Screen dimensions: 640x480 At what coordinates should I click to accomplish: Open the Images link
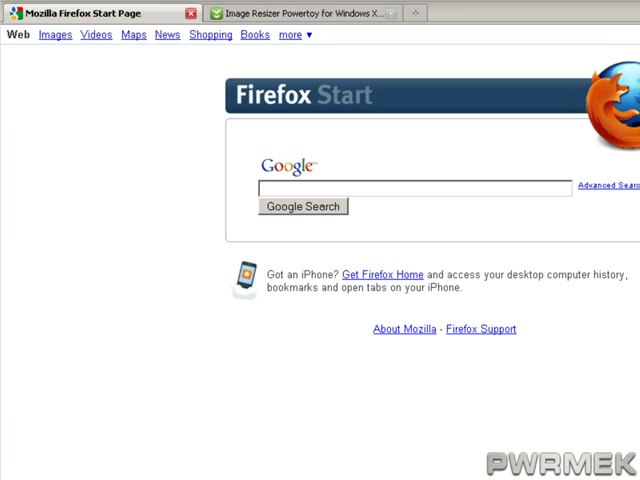click(x=56, y=35)
